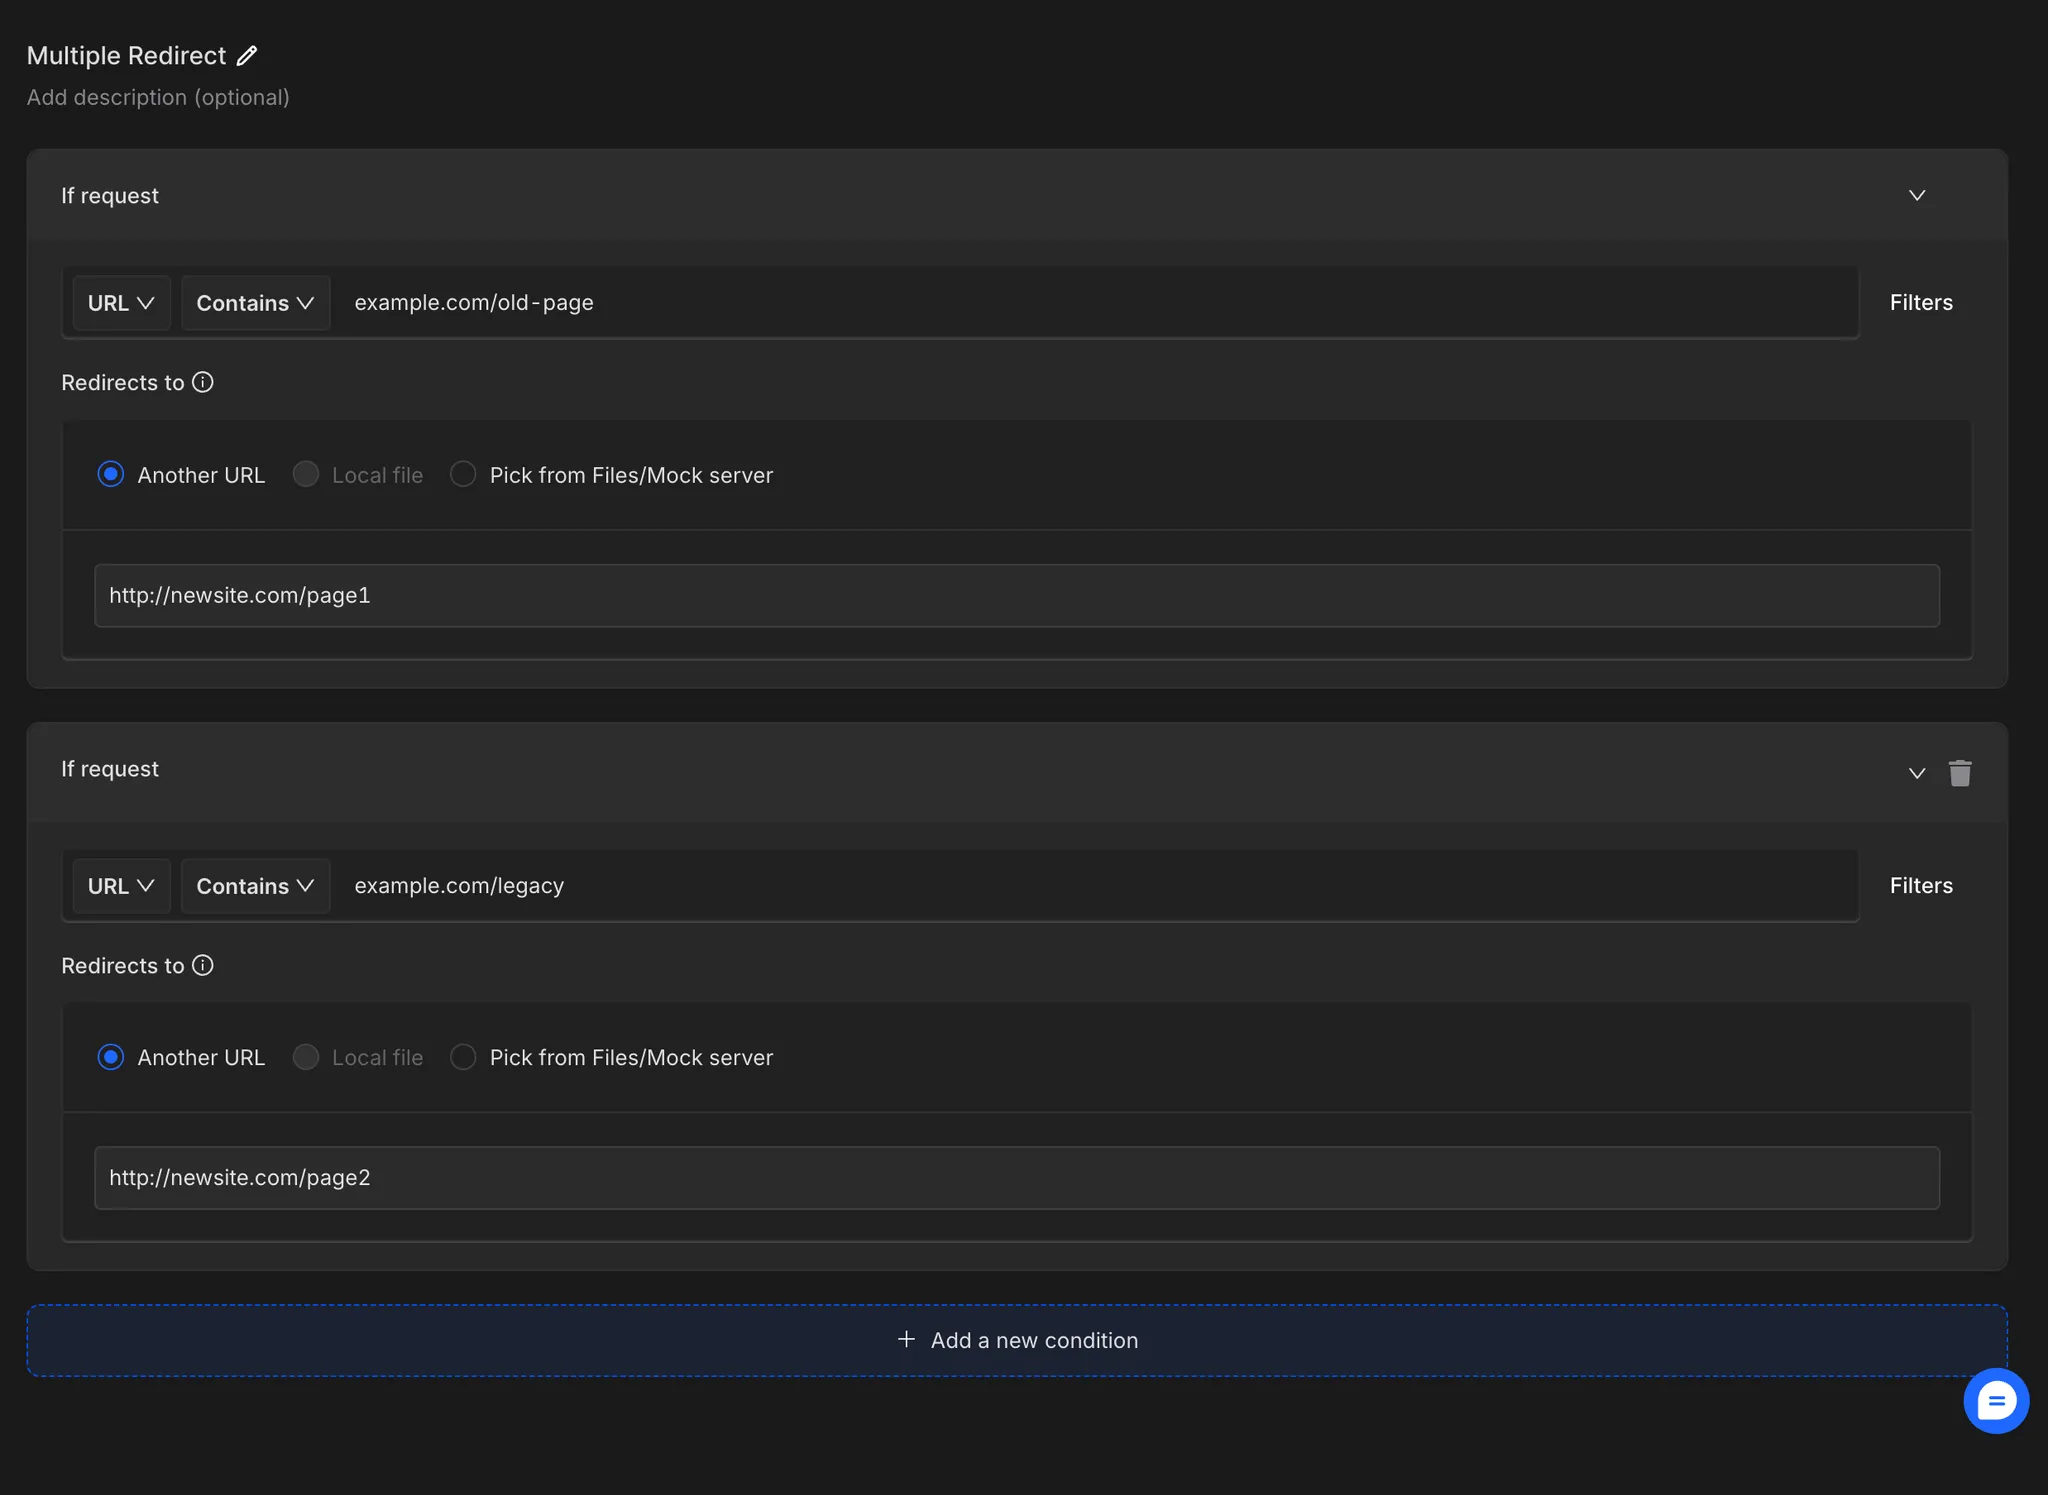Add a new condition

click(x=1016, y=1340)
